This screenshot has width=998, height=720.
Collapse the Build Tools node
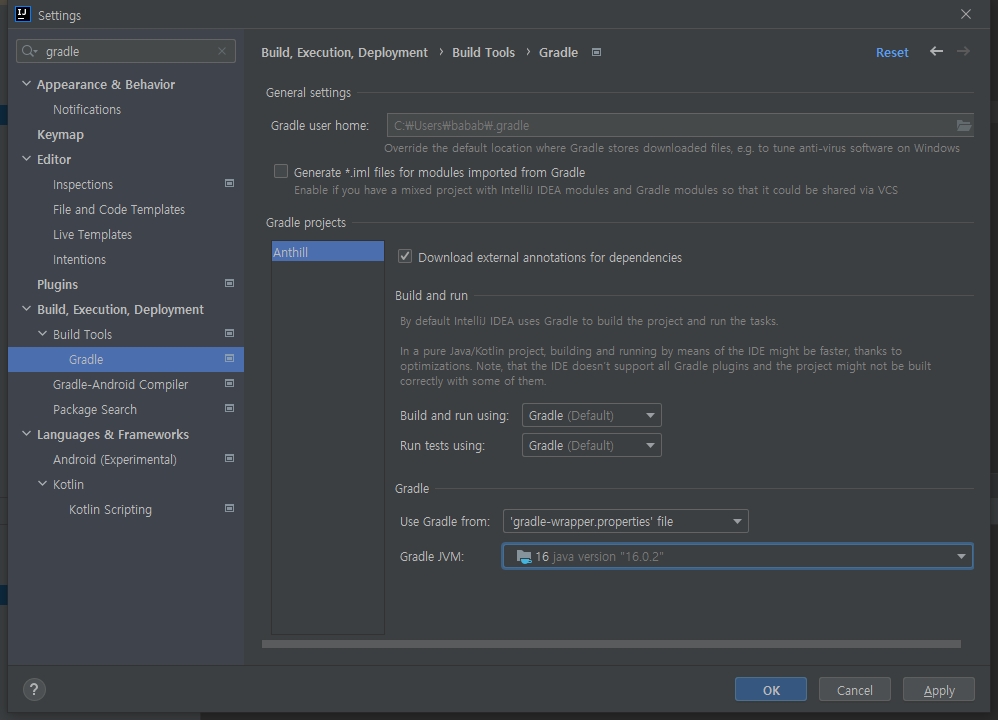pos(42,334)
